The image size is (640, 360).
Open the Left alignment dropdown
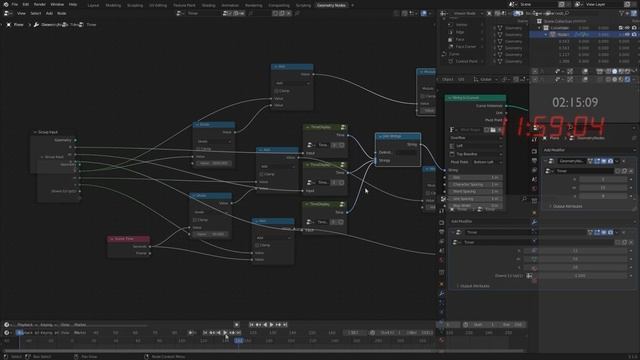476,146
